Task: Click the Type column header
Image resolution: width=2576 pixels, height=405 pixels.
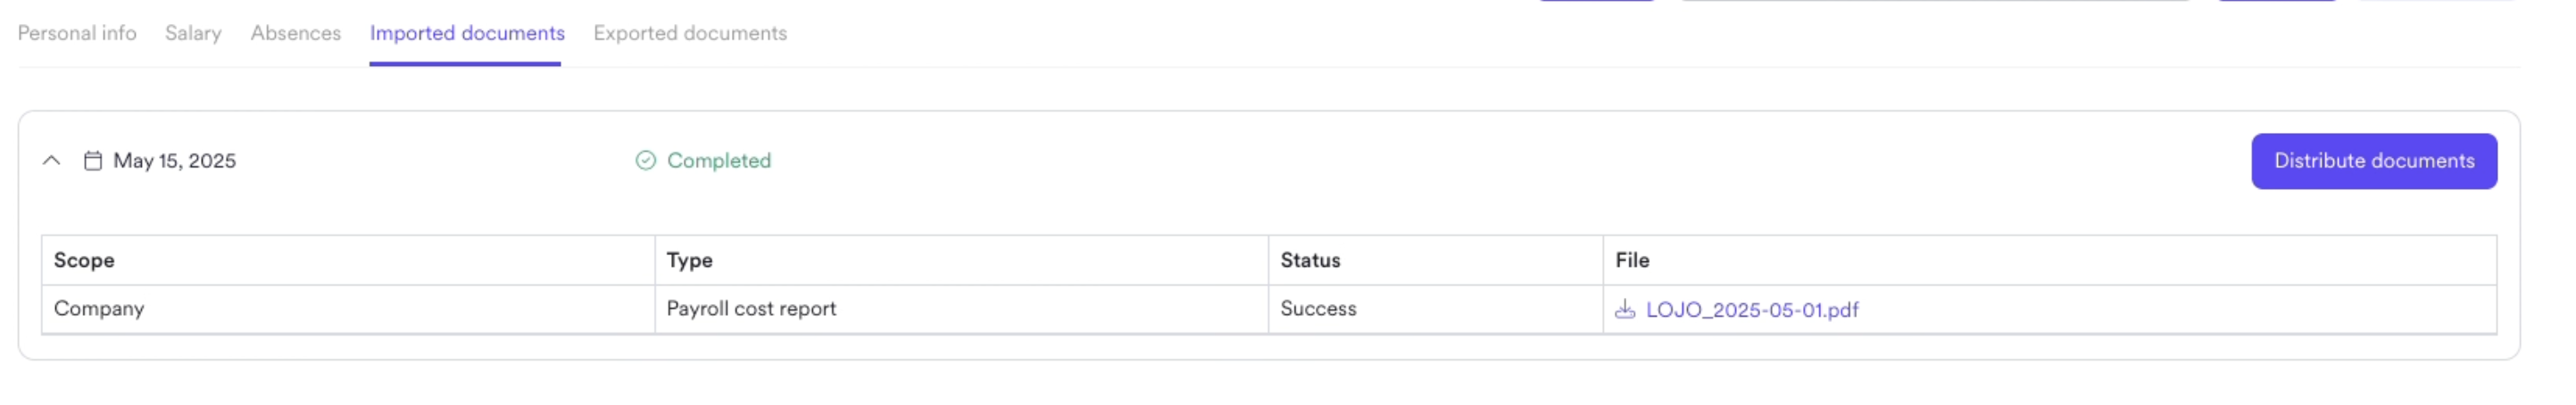Action: pos(690,260)
